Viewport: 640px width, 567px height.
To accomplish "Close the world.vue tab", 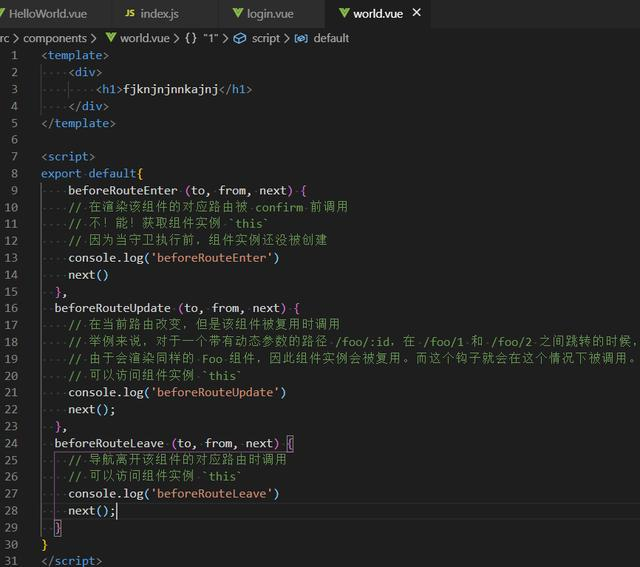I will 417,13.
